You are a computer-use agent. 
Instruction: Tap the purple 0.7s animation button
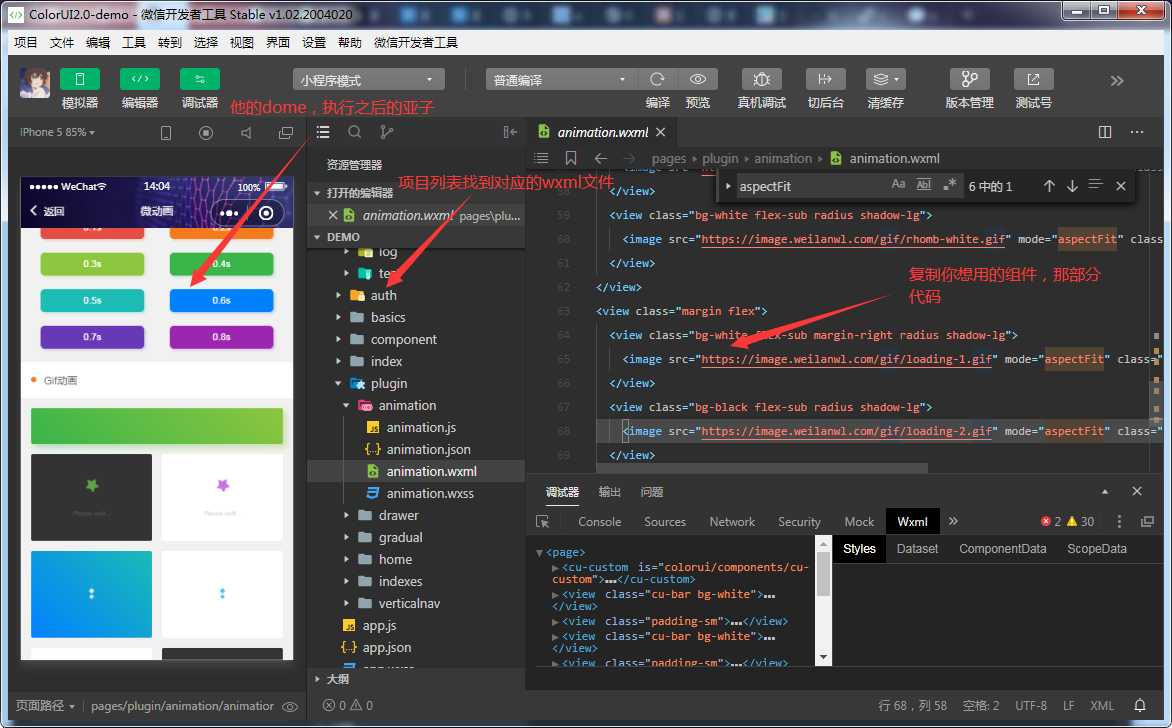tap(92, 337)
